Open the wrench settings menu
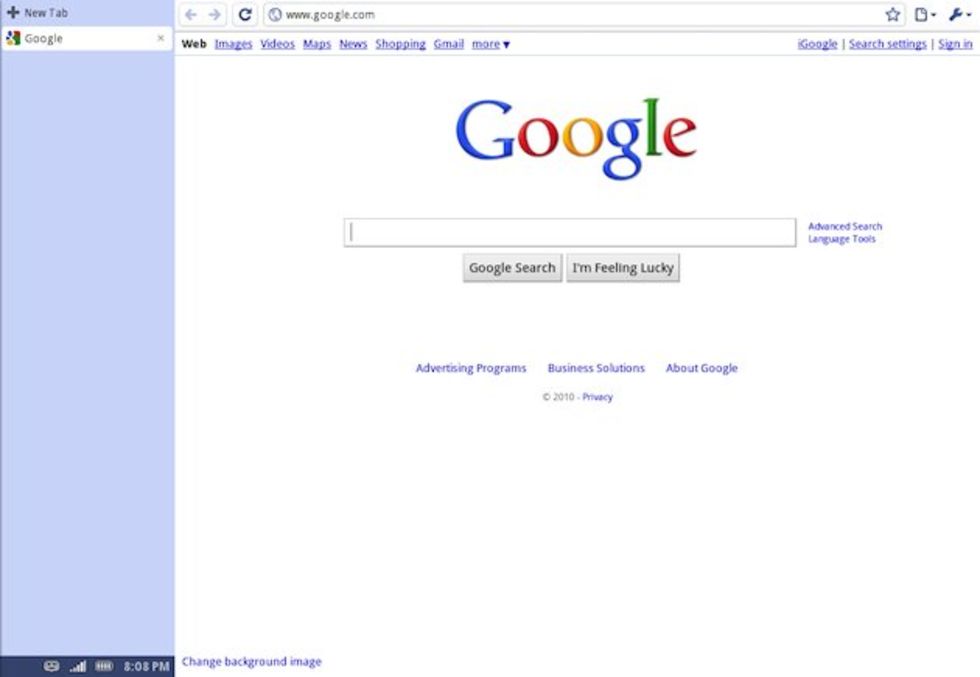The image size is (980, 677). pyautogui.click(x=959, y=14)
